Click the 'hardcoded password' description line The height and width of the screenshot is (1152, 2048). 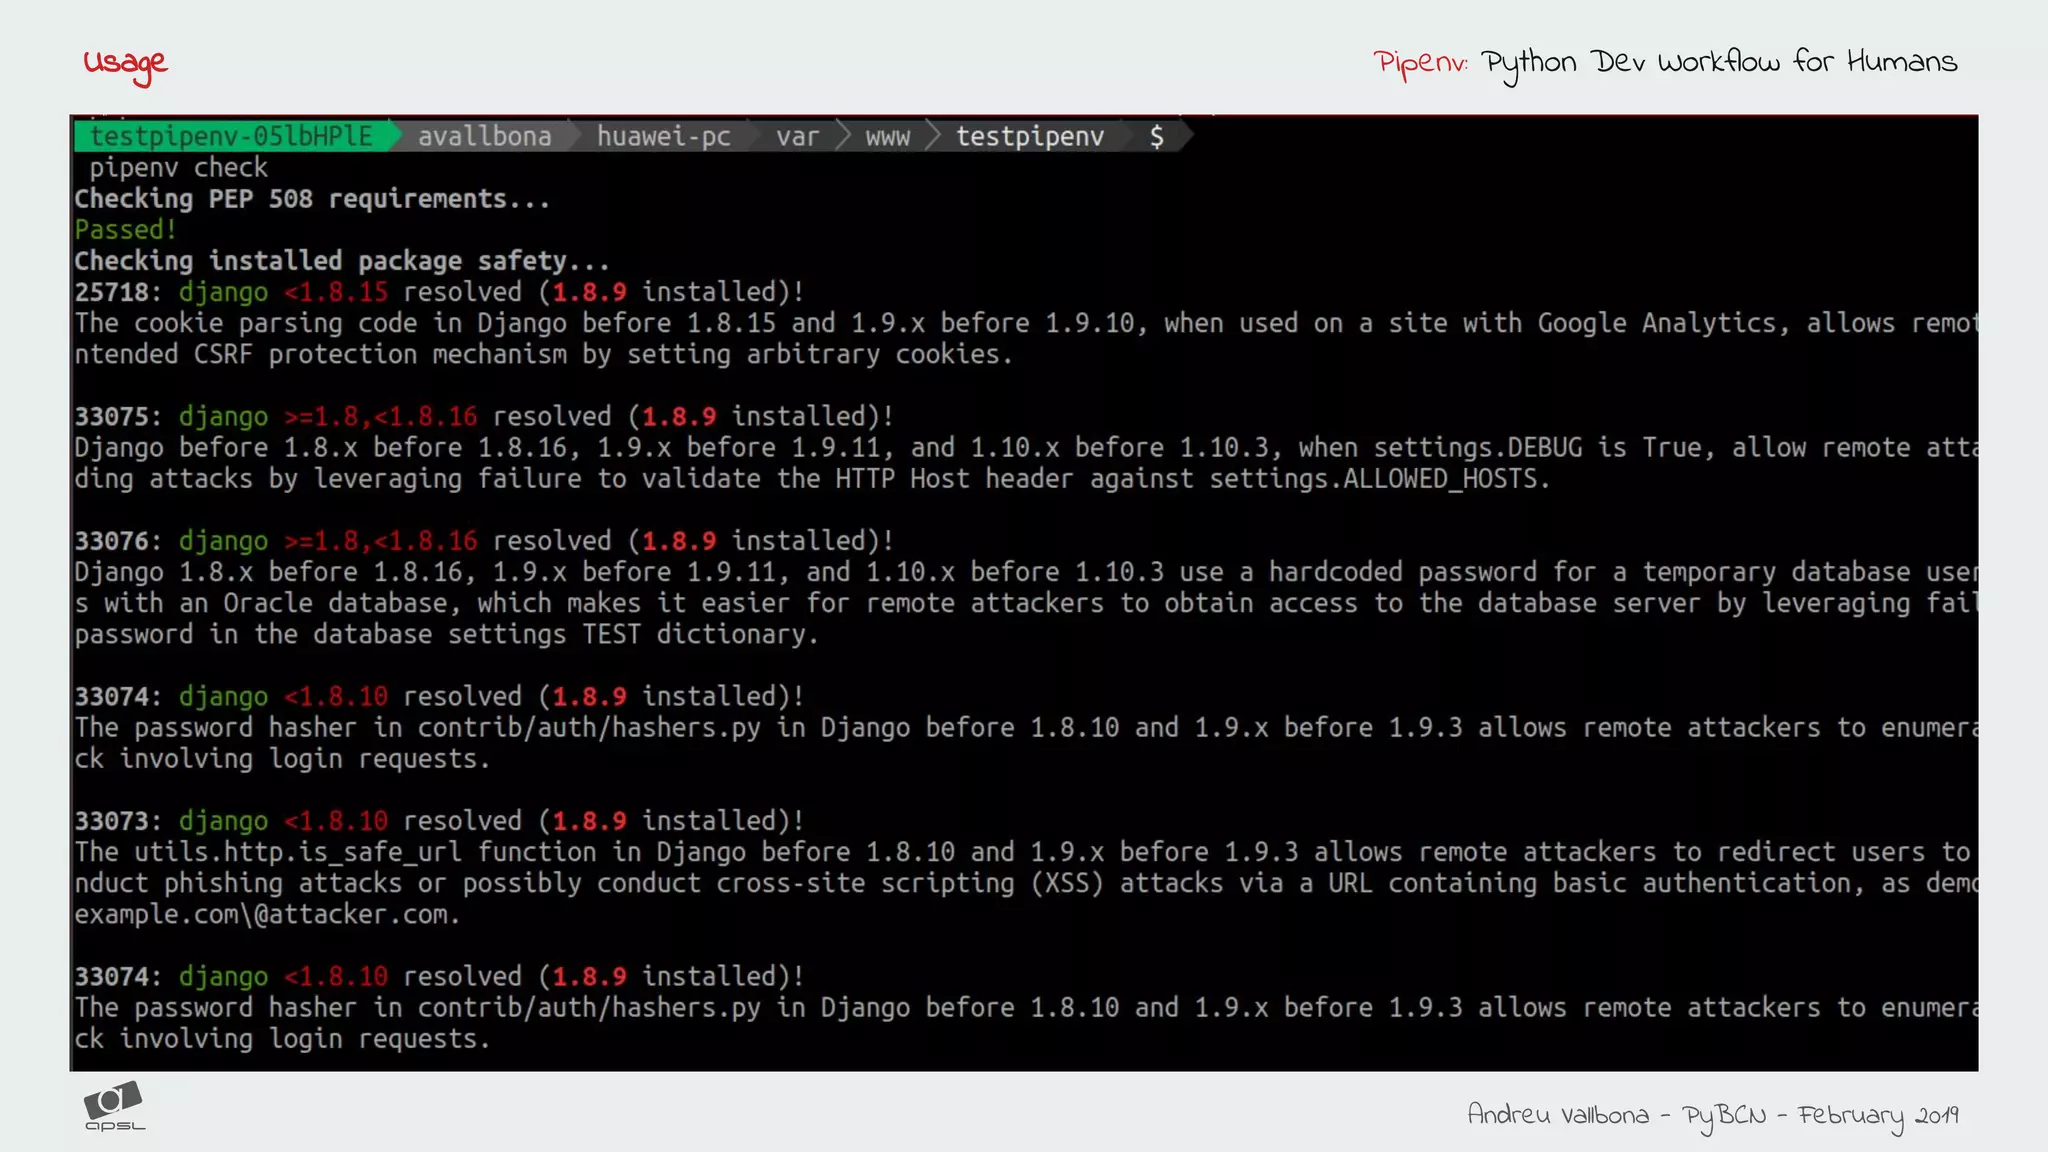coord(1026,571)
